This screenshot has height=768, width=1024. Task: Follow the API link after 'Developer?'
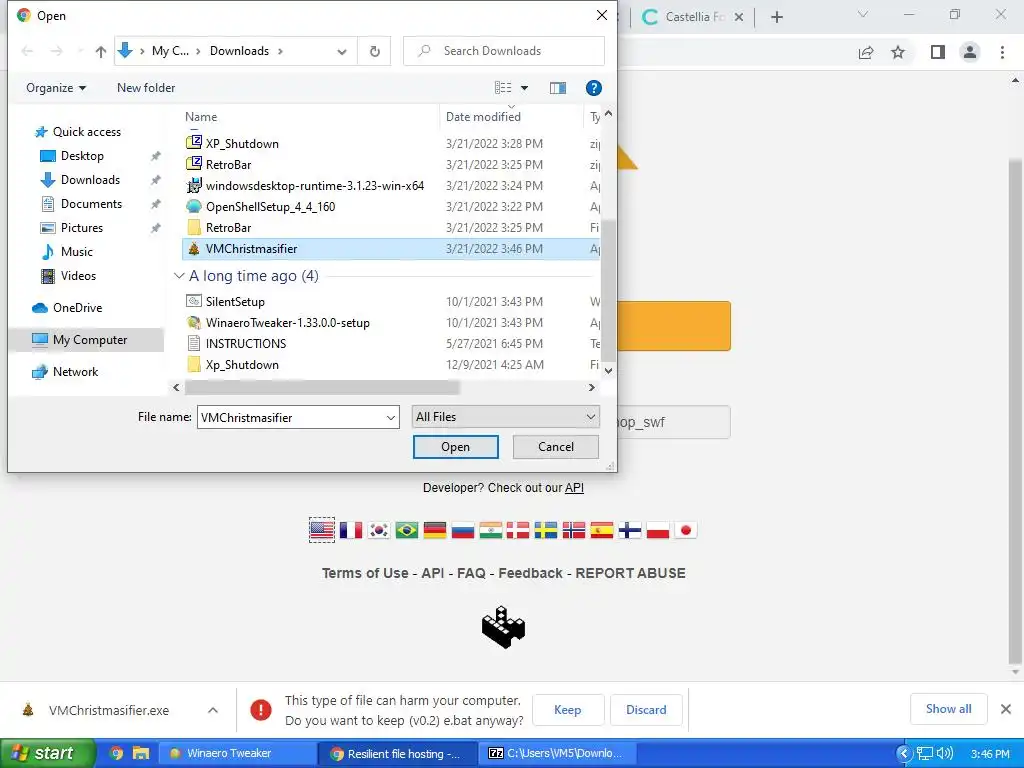pos(574,488)
